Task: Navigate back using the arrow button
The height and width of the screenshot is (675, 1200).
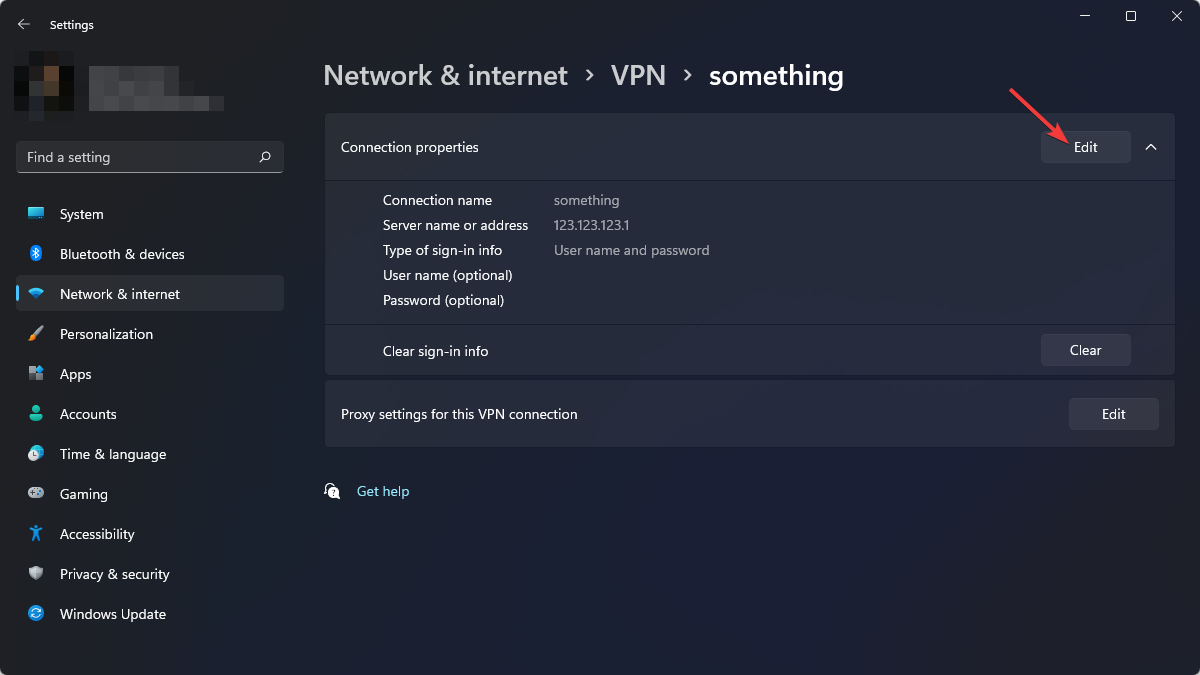Action: [x=22, y=24]
